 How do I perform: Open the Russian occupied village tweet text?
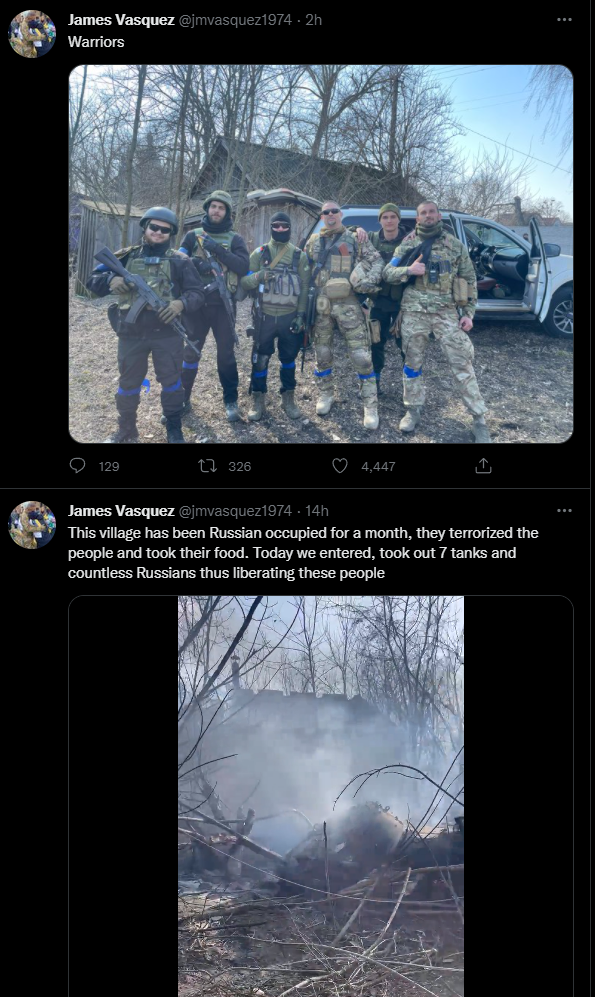pyautogui.click(x=303, y=553)
